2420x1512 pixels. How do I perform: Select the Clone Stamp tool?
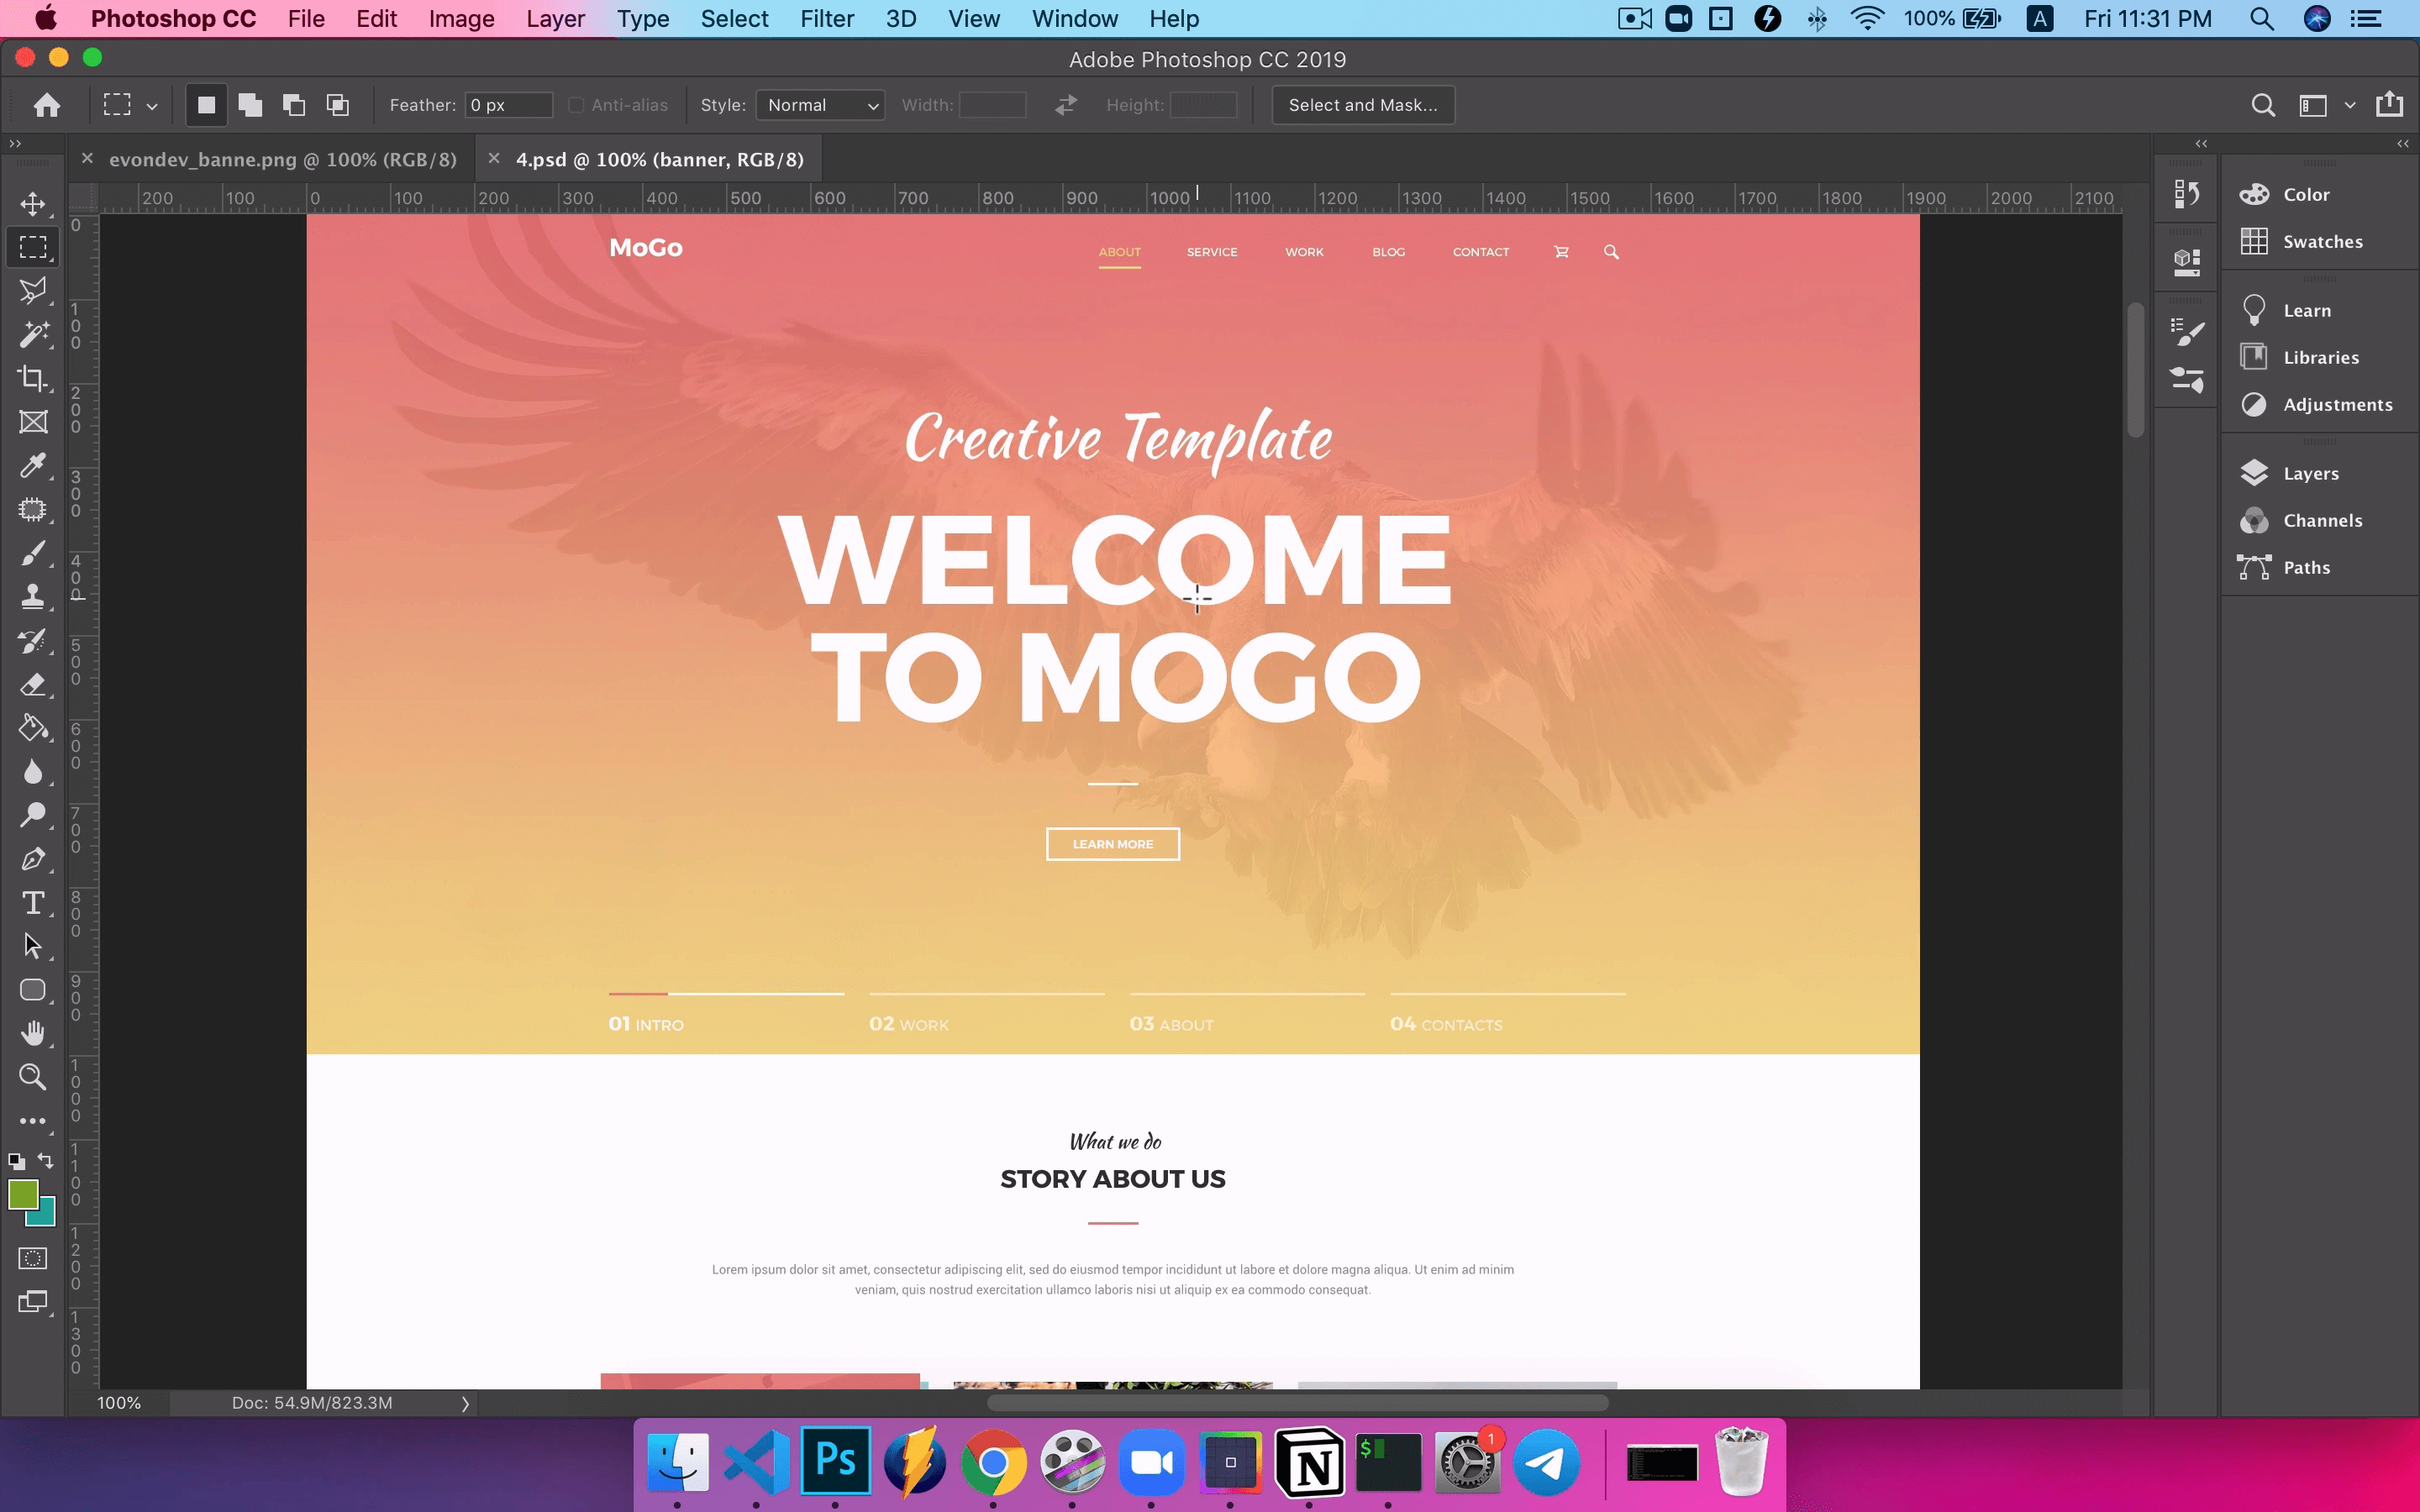coord(32,597)
